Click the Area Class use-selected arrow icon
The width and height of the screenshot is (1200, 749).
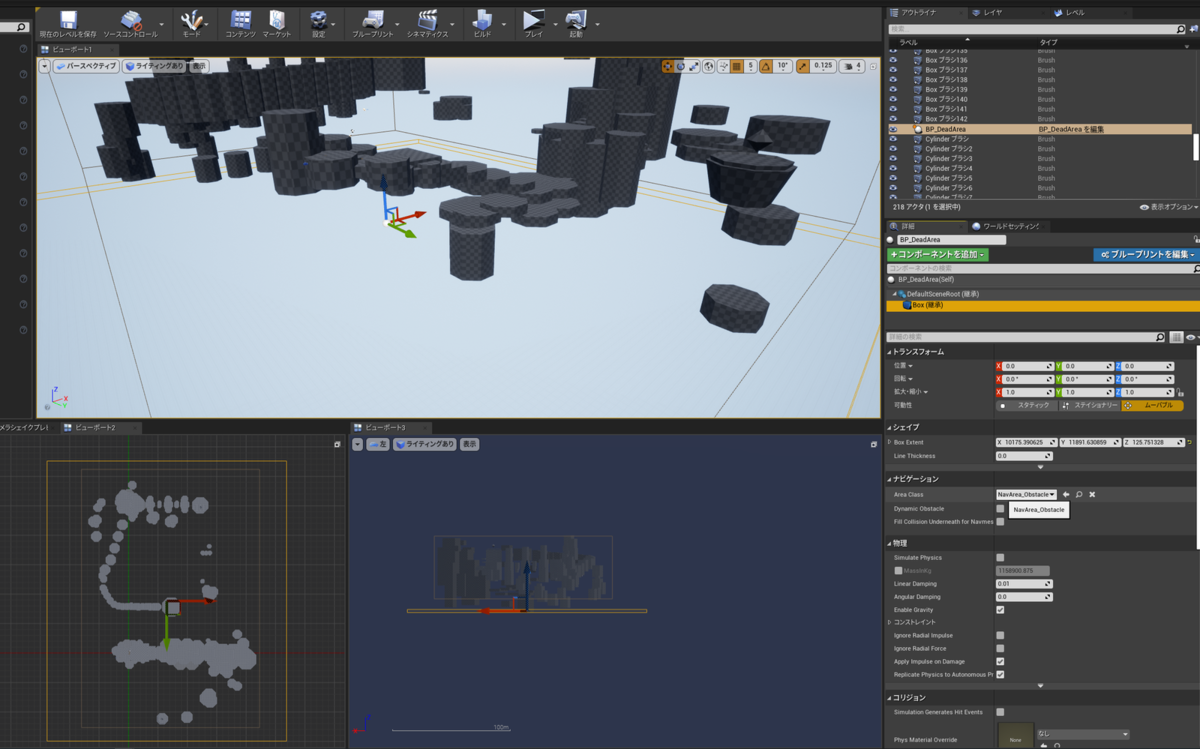tap(1066, 494)
